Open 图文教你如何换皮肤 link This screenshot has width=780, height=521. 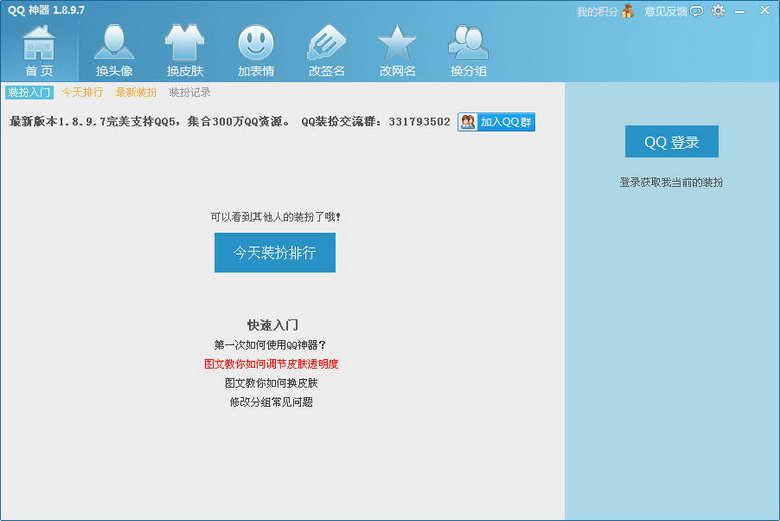point(271,383)
